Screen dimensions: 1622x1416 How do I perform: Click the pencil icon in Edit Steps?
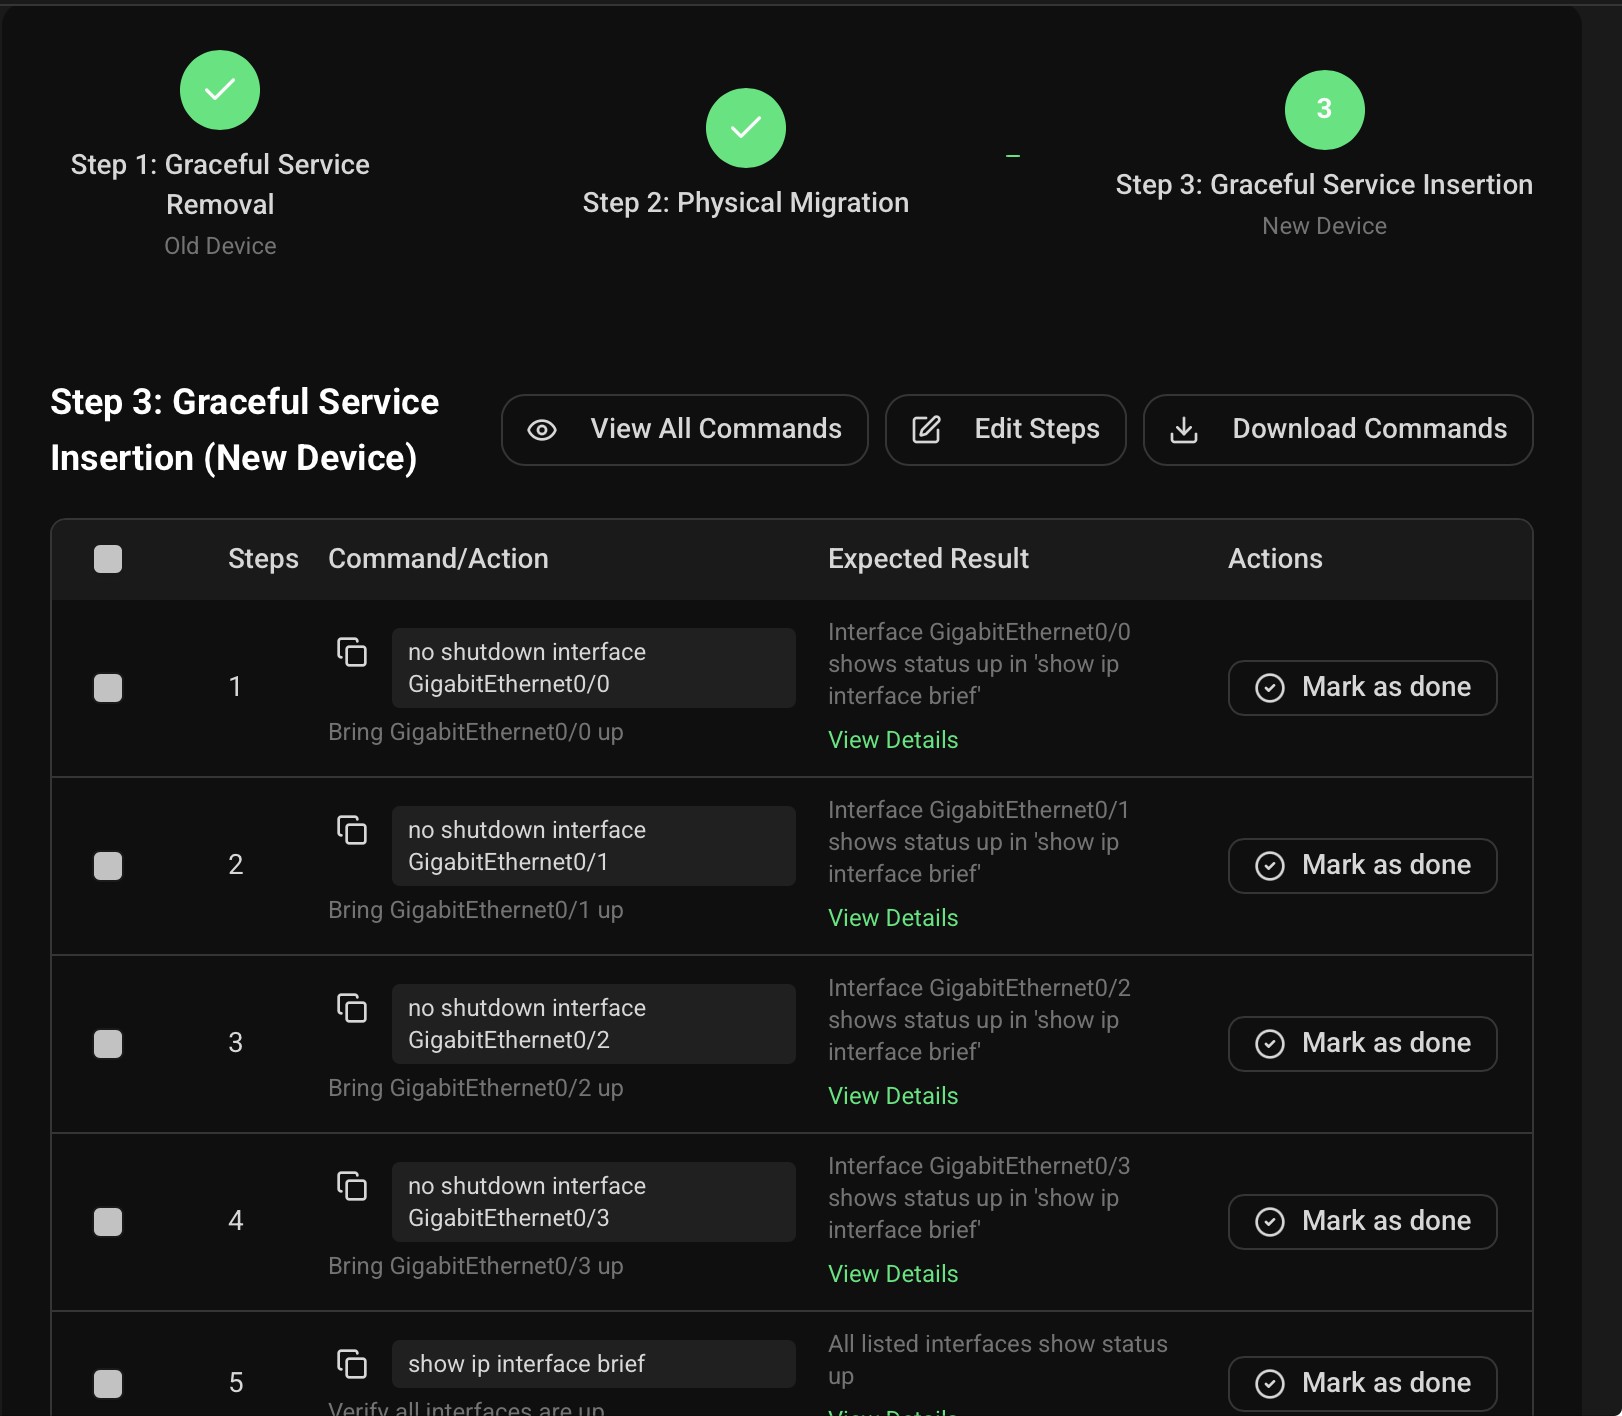tap(927, 430)
